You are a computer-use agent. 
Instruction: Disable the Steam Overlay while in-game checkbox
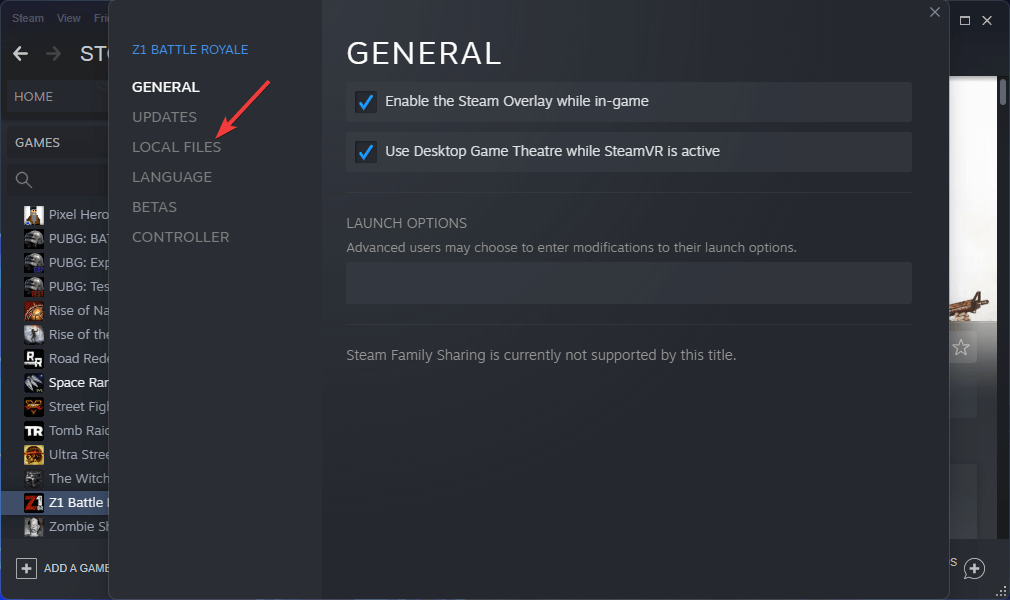coord(366,102)
